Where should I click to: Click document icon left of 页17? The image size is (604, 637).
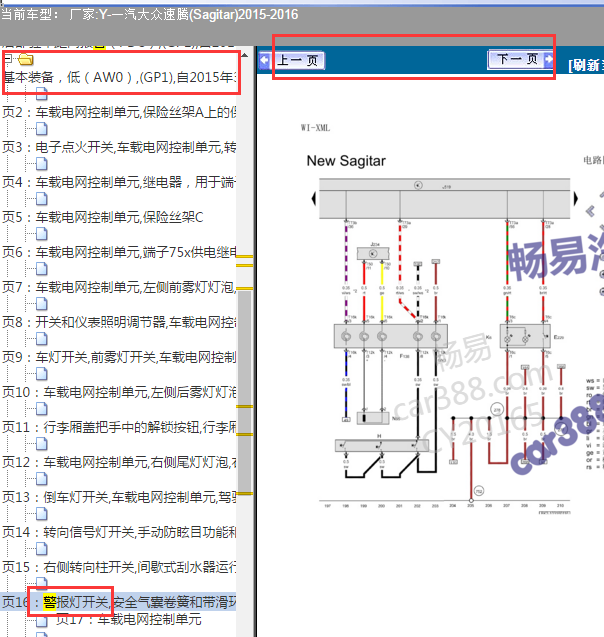pyautogui.click(x=41, y=622)
